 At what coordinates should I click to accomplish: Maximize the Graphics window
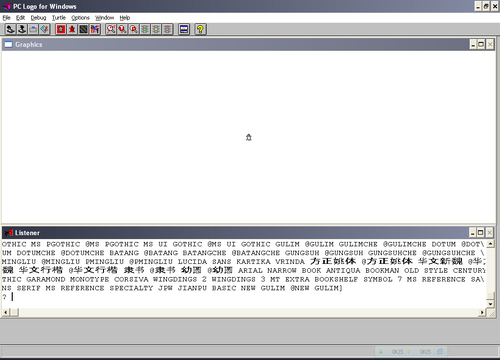pos(481,44)
